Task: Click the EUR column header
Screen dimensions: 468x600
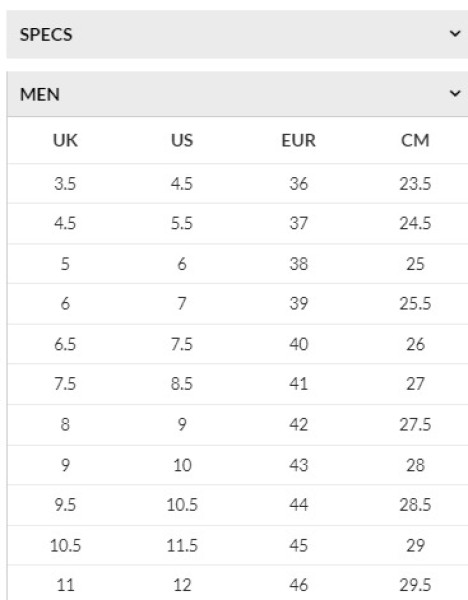Action: pyautogui.click(x=298, y=140)
